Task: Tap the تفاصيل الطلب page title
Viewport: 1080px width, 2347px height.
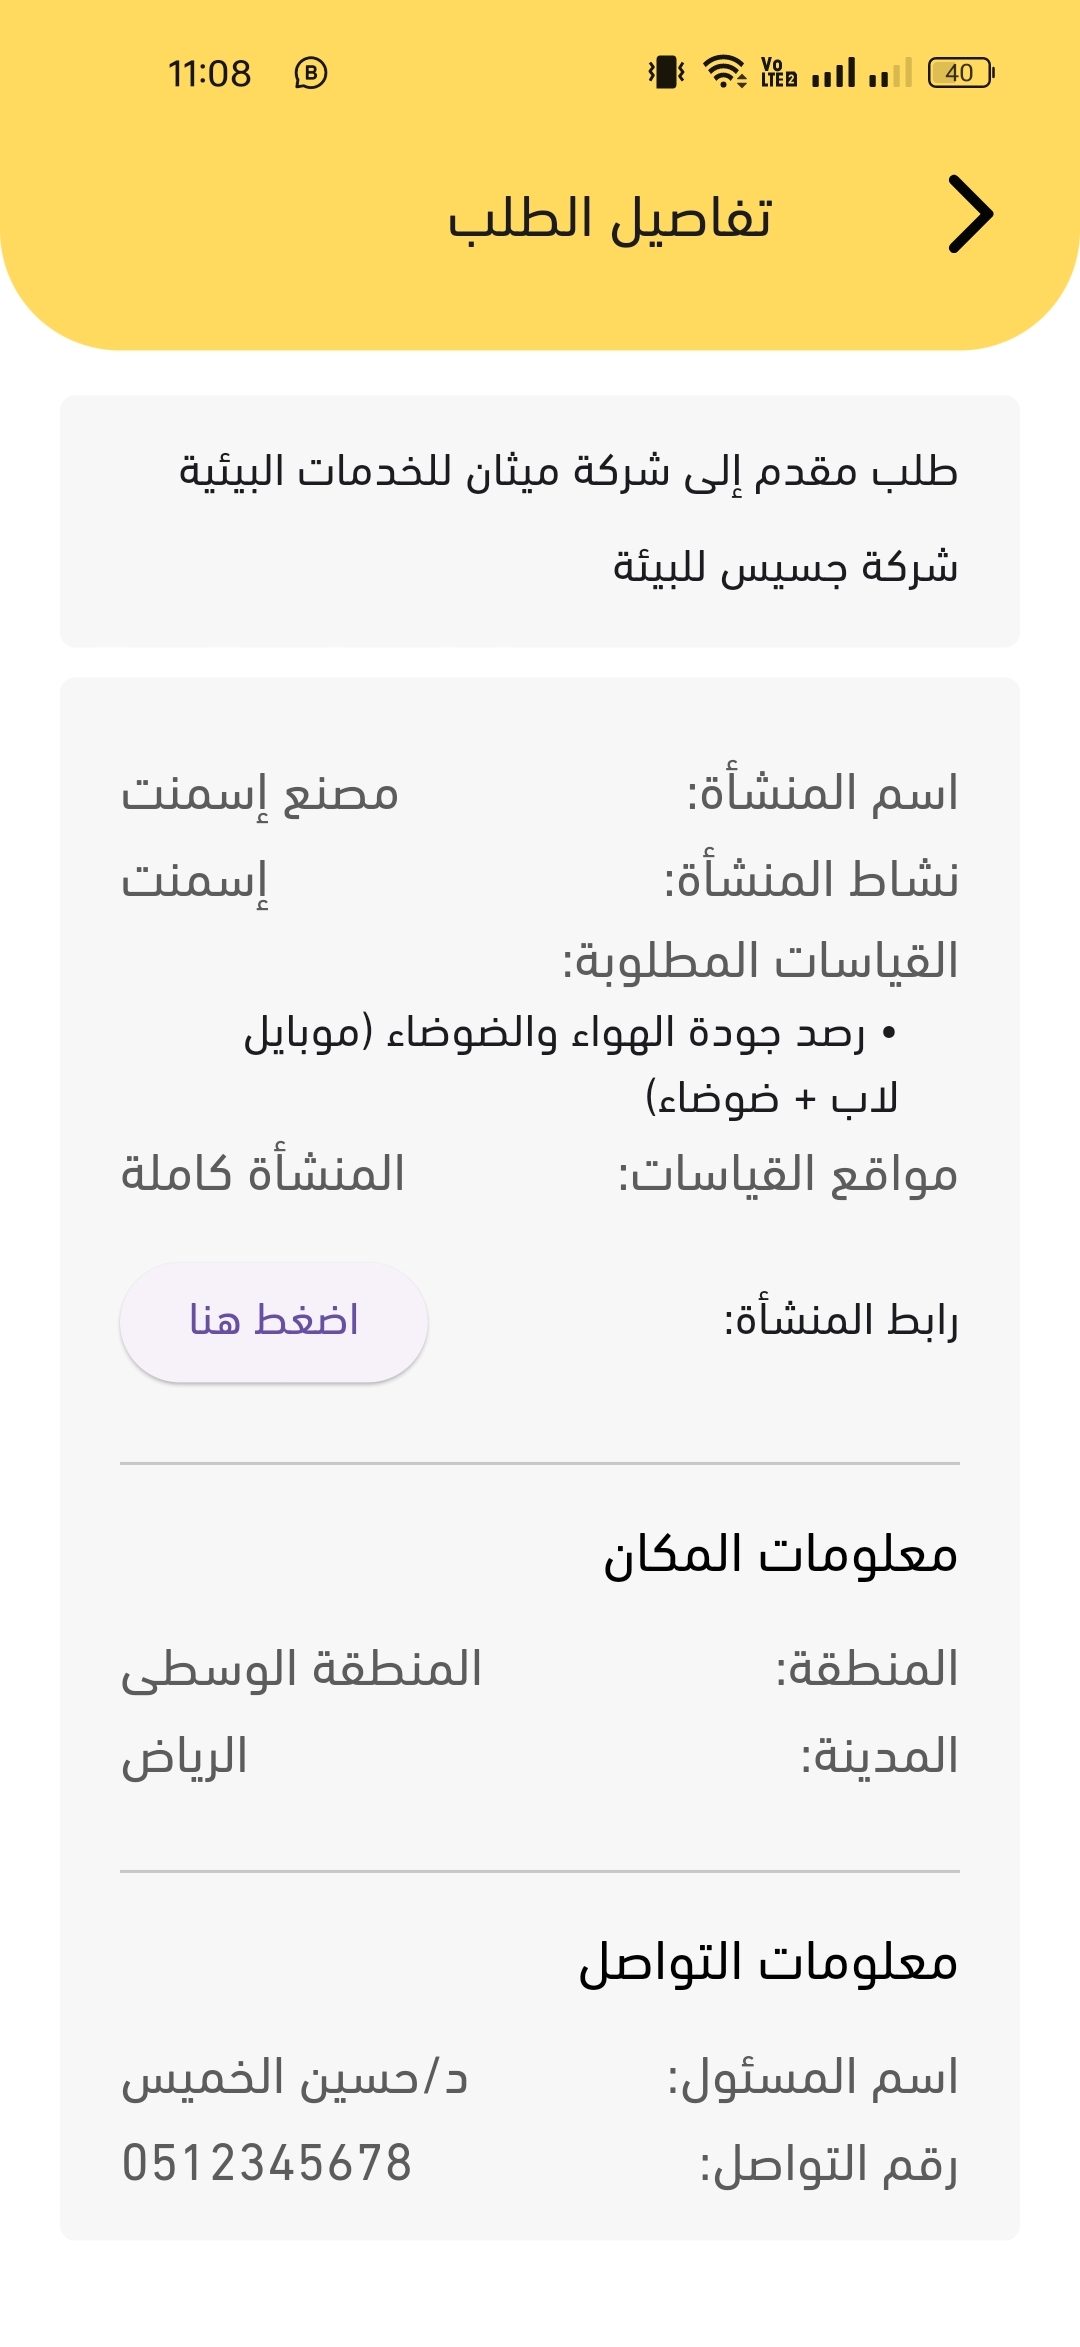Action: click(x=610, y=218)
